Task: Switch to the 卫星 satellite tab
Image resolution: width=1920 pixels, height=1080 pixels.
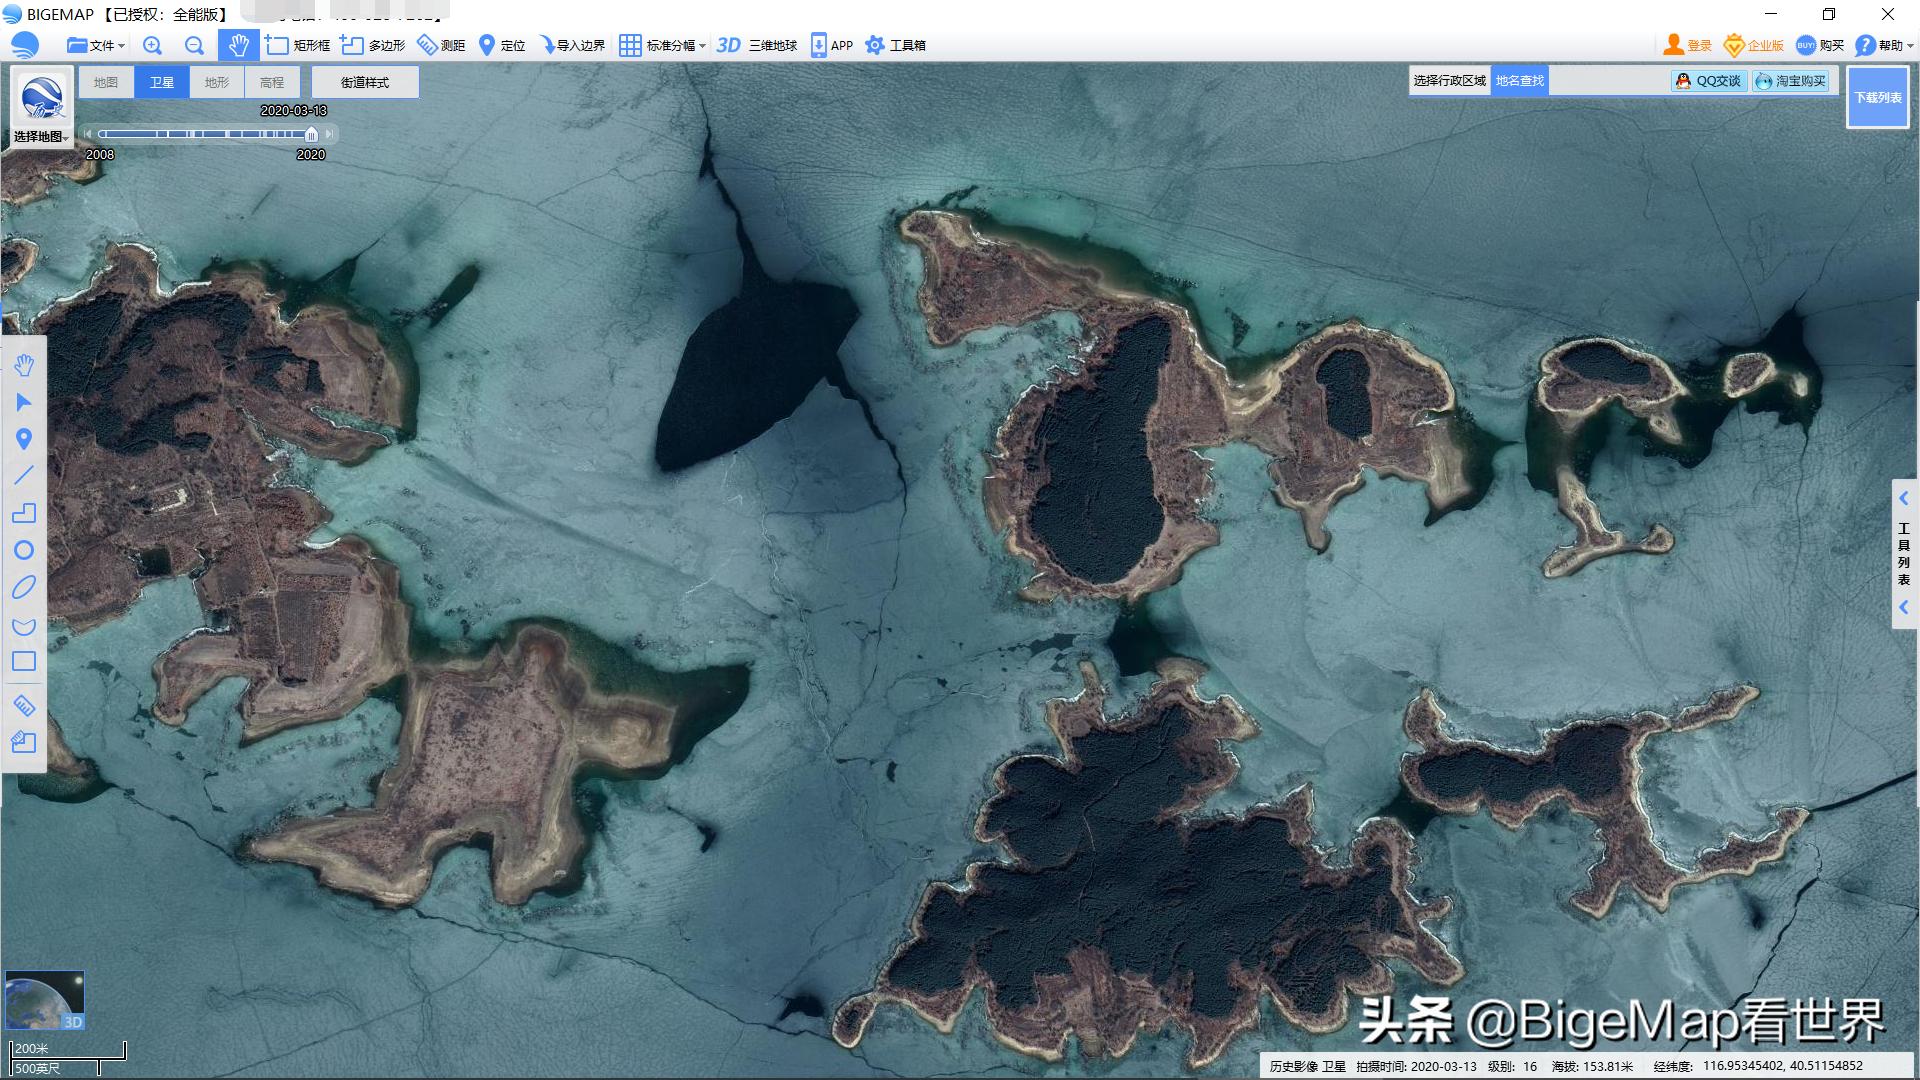Action: 160,82
